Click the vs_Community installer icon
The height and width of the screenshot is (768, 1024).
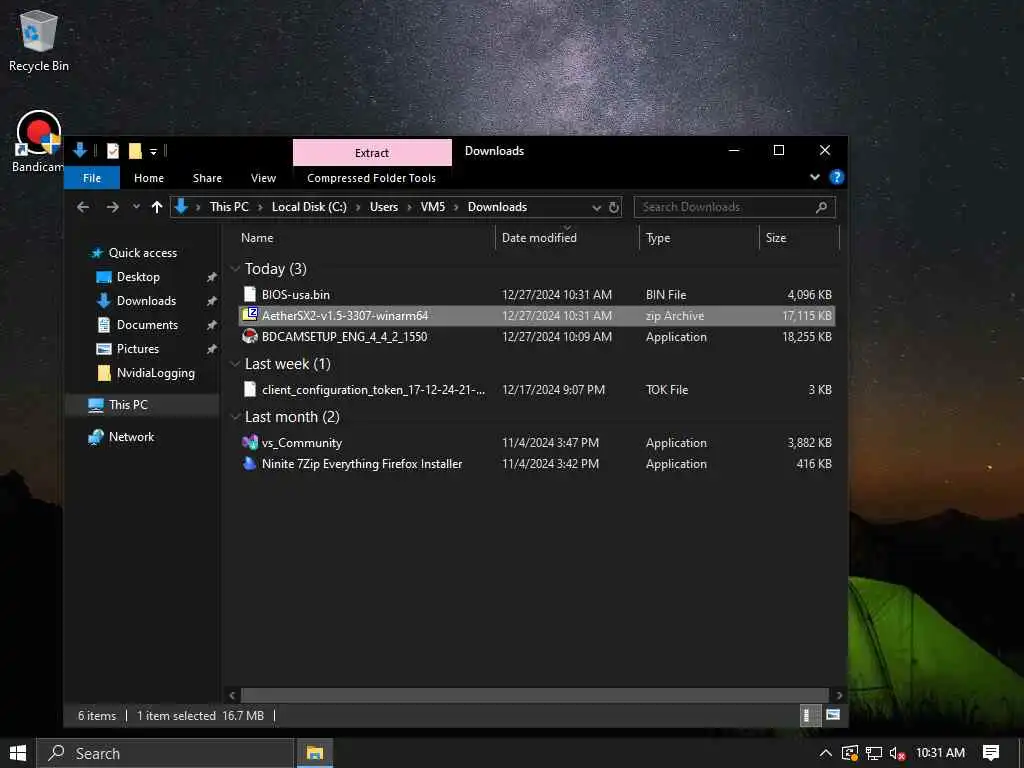[250, 443]
